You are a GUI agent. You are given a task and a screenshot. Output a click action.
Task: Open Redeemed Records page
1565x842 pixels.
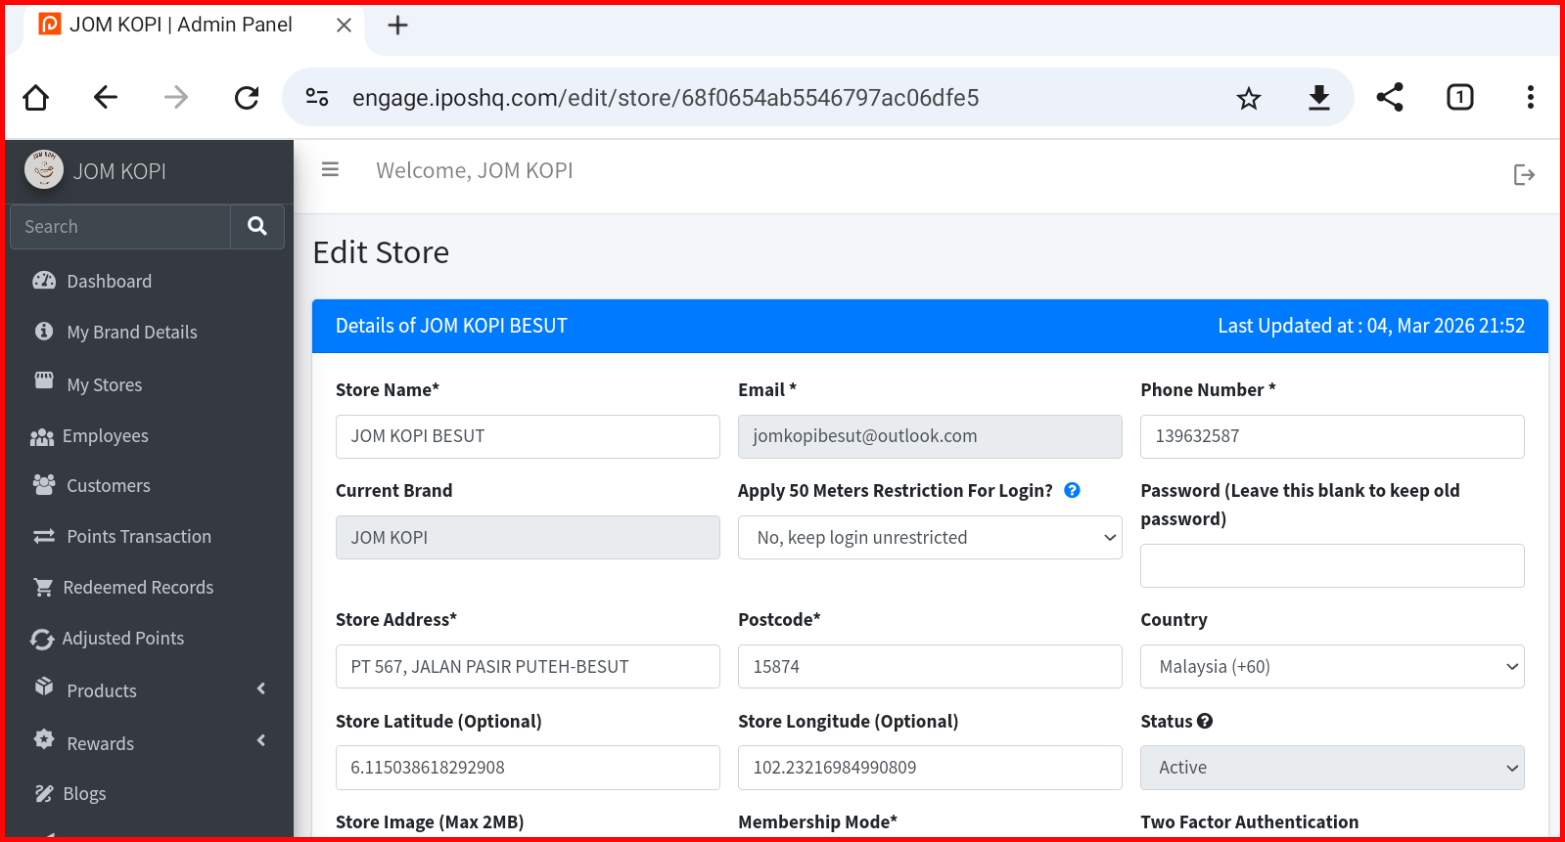point(138,588)
